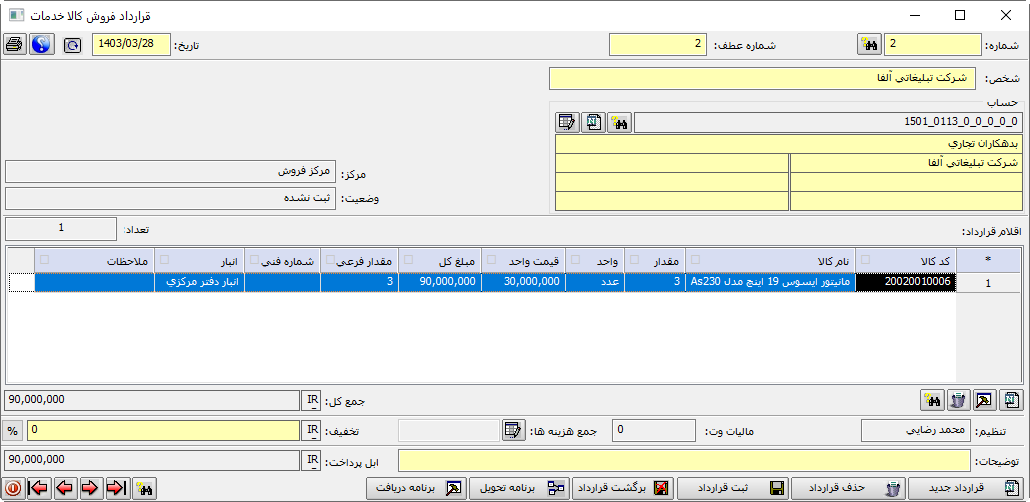Click برگشت قرارداد button
Viewport: 1030px width, 502px height.
(x=623, y=488)
